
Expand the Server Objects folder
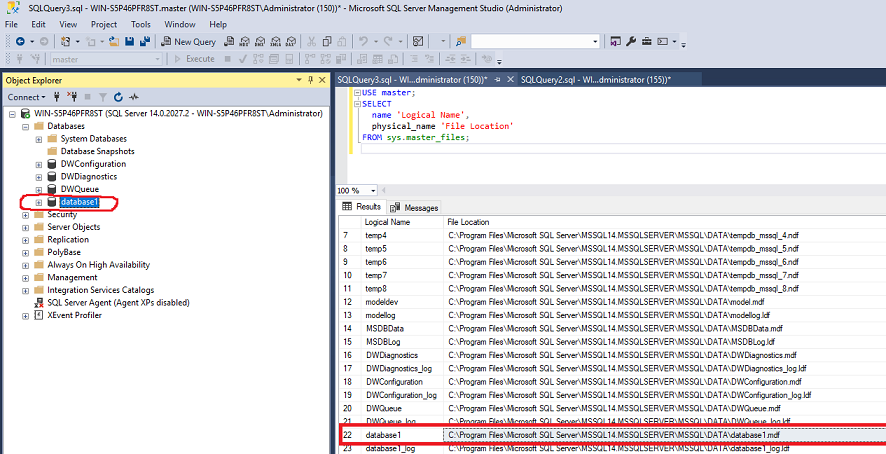point(25,227)
